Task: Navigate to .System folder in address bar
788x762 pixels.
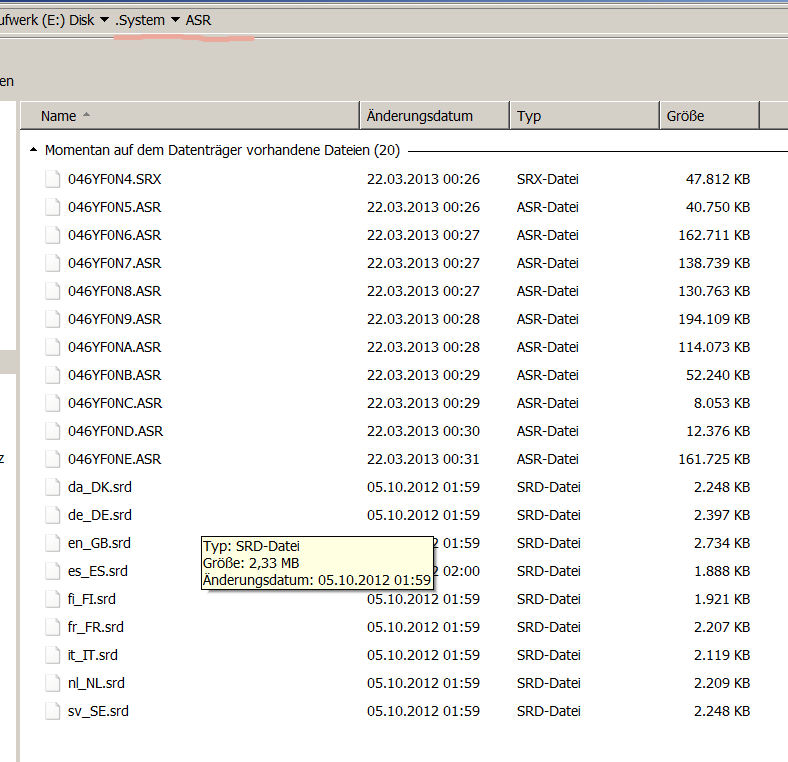Action: point(140,20)
